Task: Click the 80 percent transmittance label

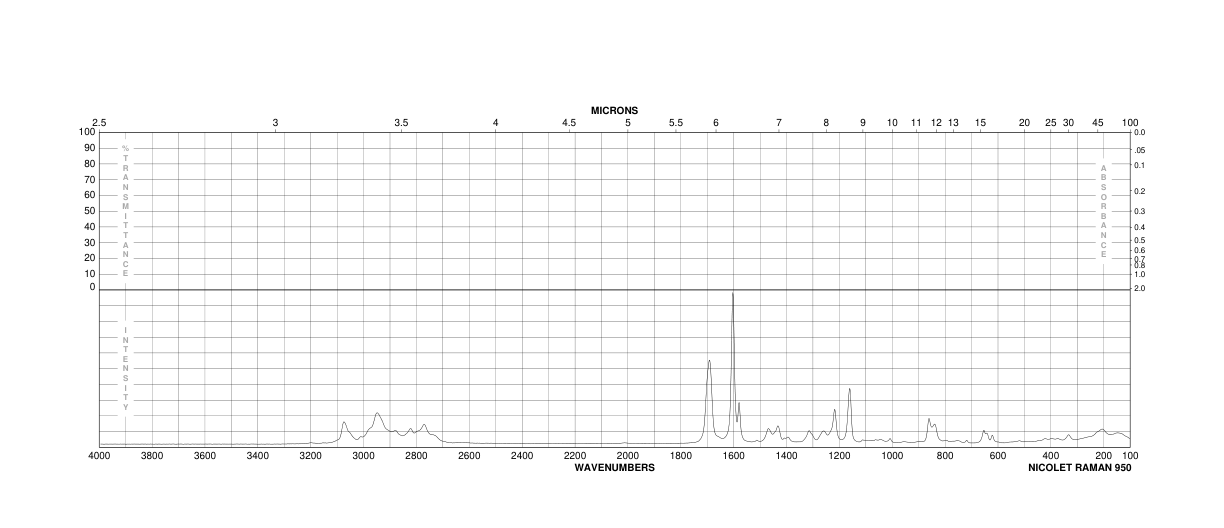Action: tap(89, 164)
